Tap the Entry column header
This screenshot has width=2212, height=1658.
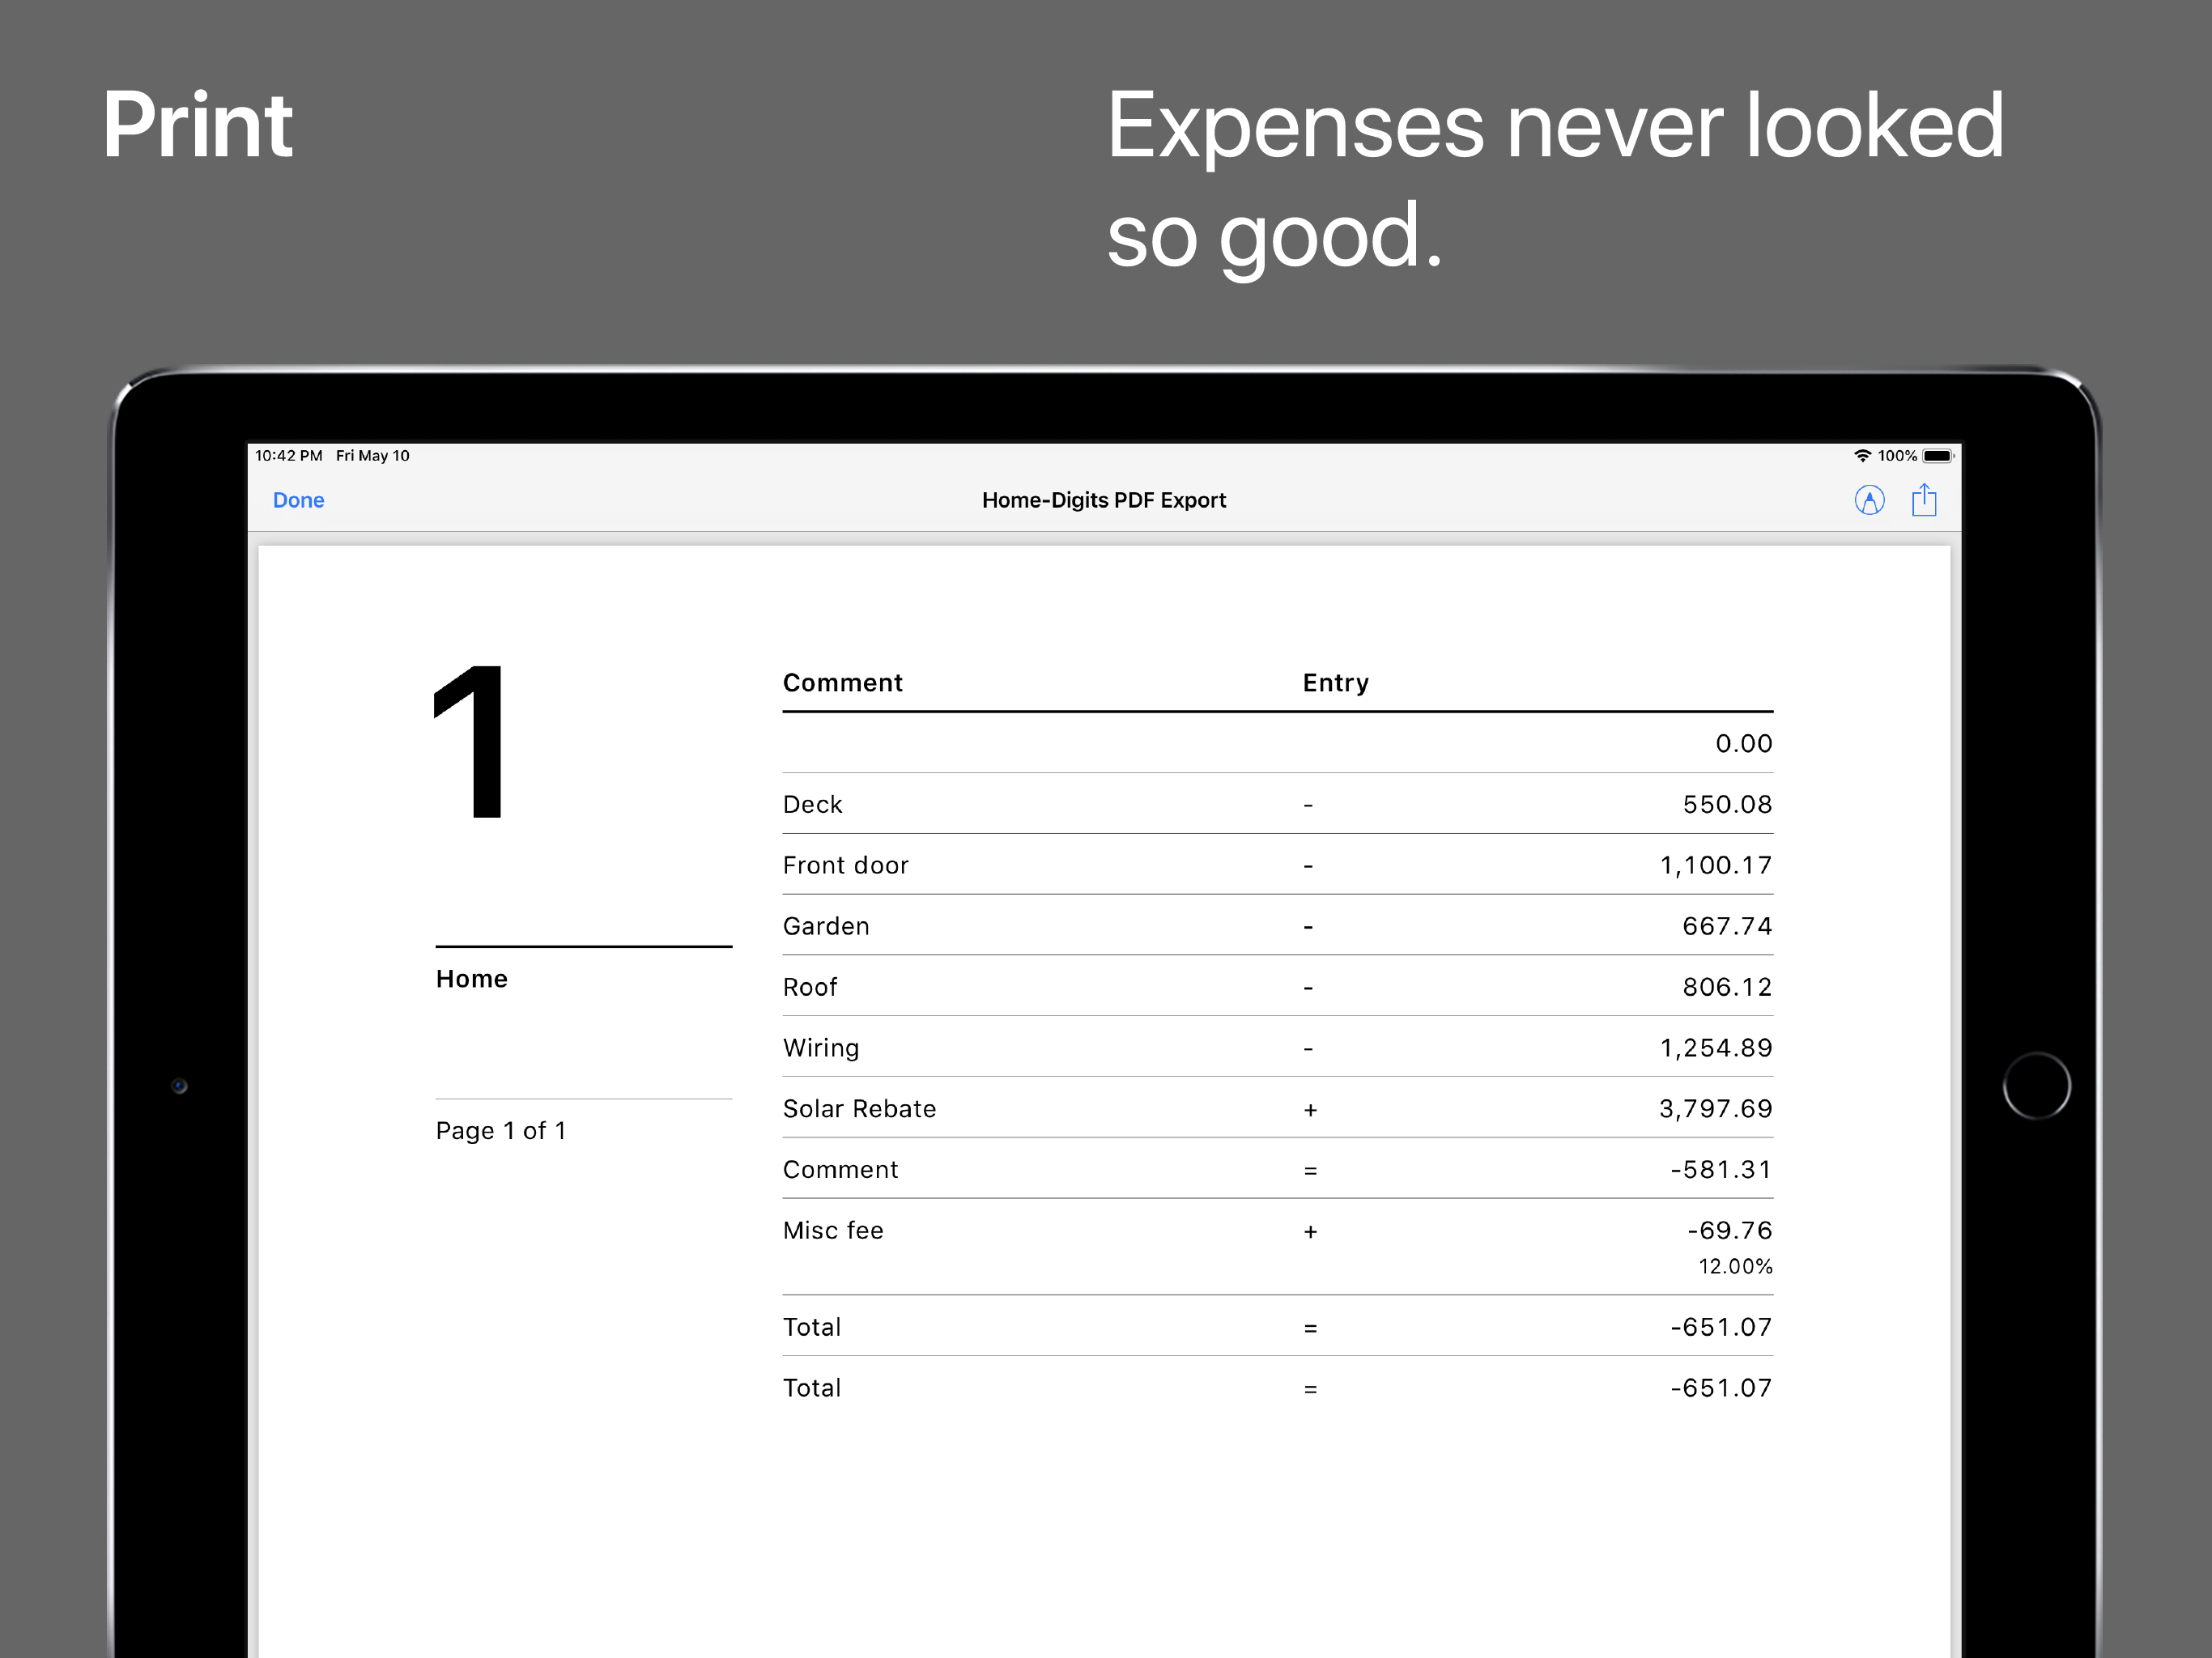pyautogui.click(x=1335, y=683)
